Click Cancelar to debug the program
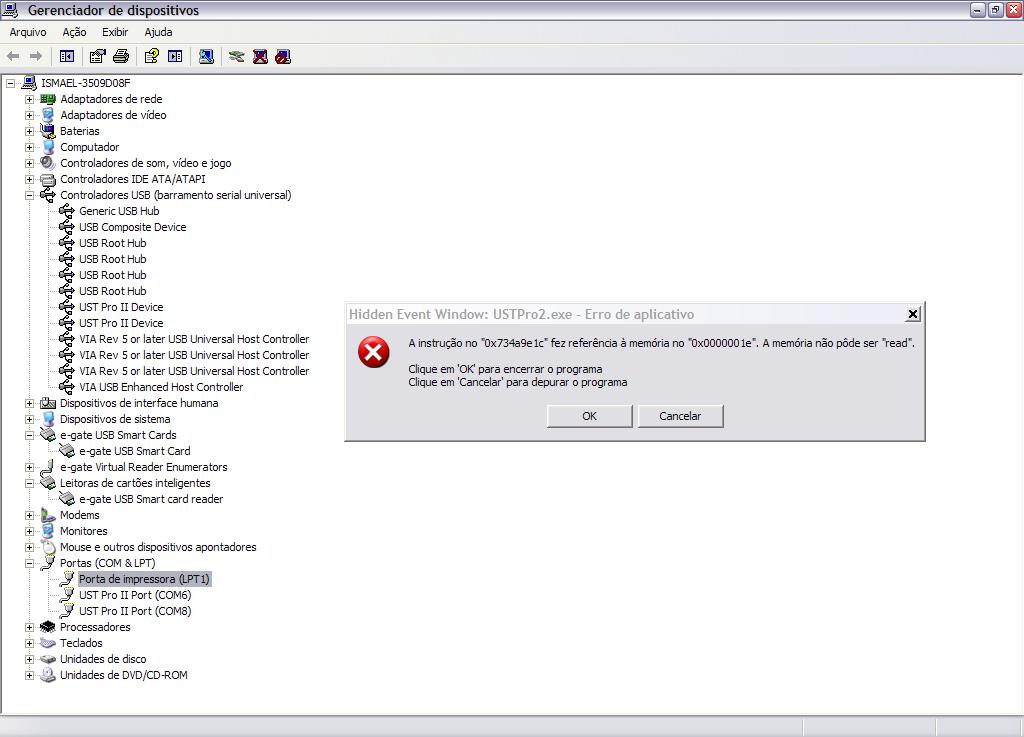 click(680, 416)
